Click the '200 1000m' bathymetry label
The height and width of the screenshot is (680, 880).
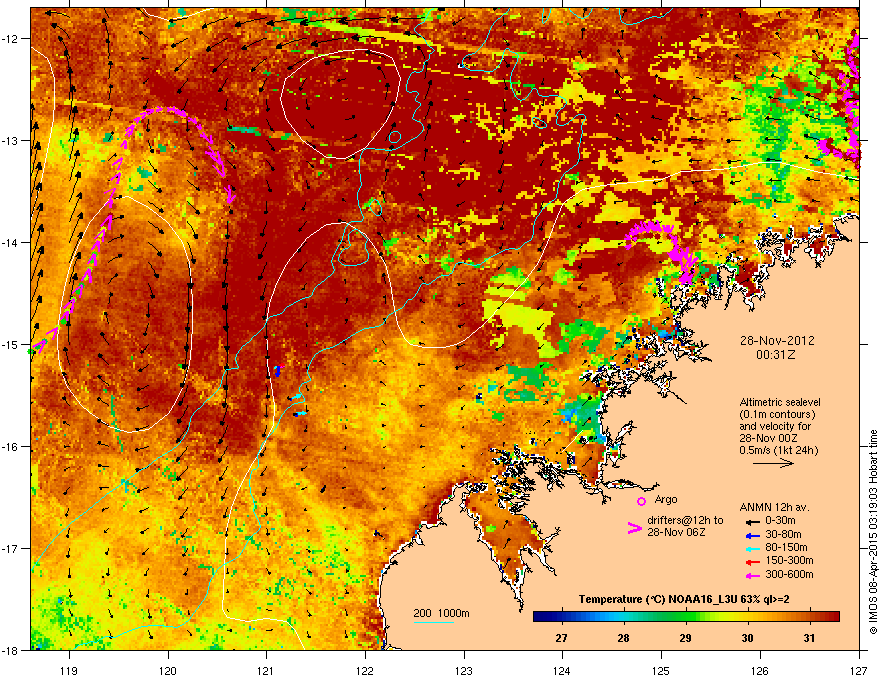(x=441, y=613)
